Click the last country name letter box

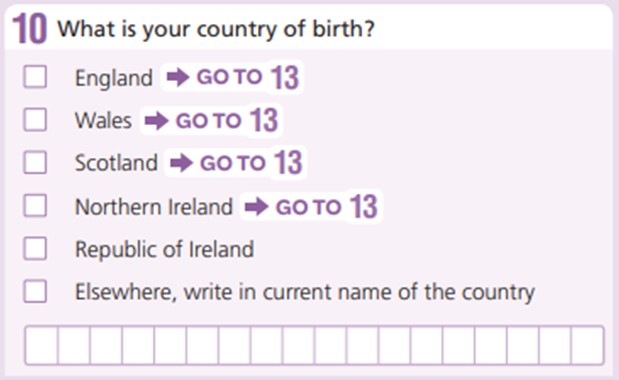point(587,345)
